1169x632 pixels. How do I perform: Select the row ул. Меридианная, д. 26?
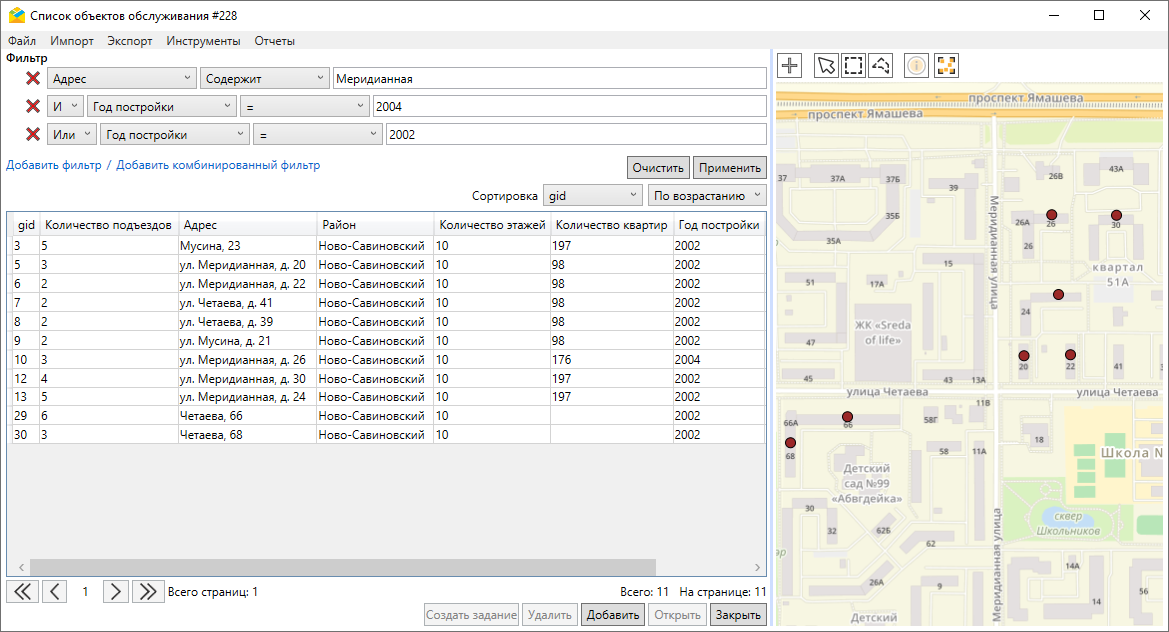(242, 360)
